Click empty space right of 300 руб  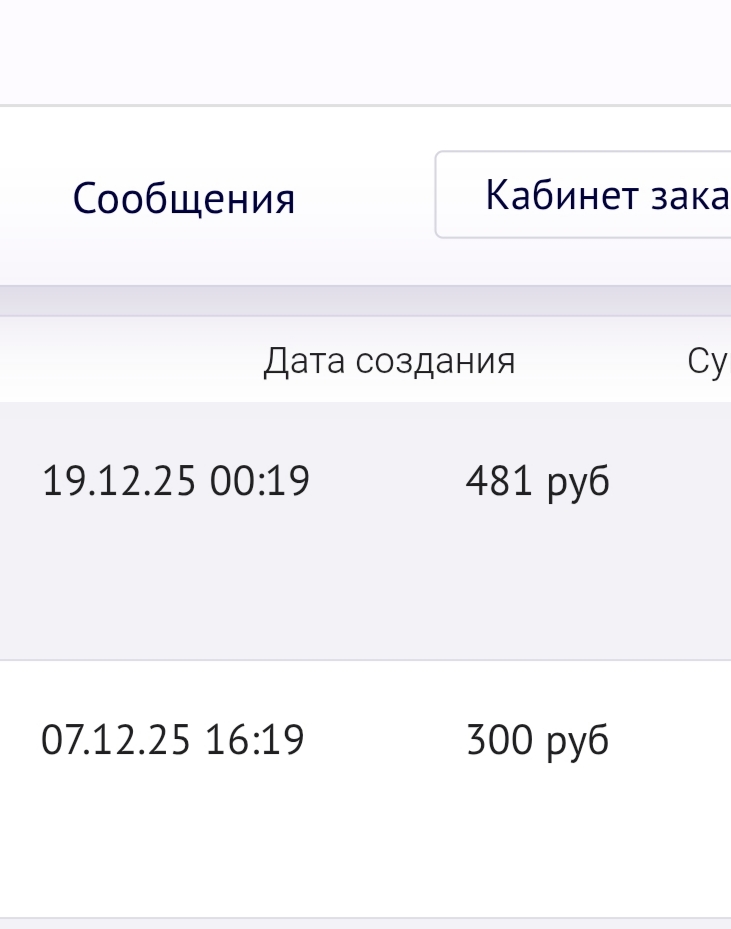click(670, 741)
